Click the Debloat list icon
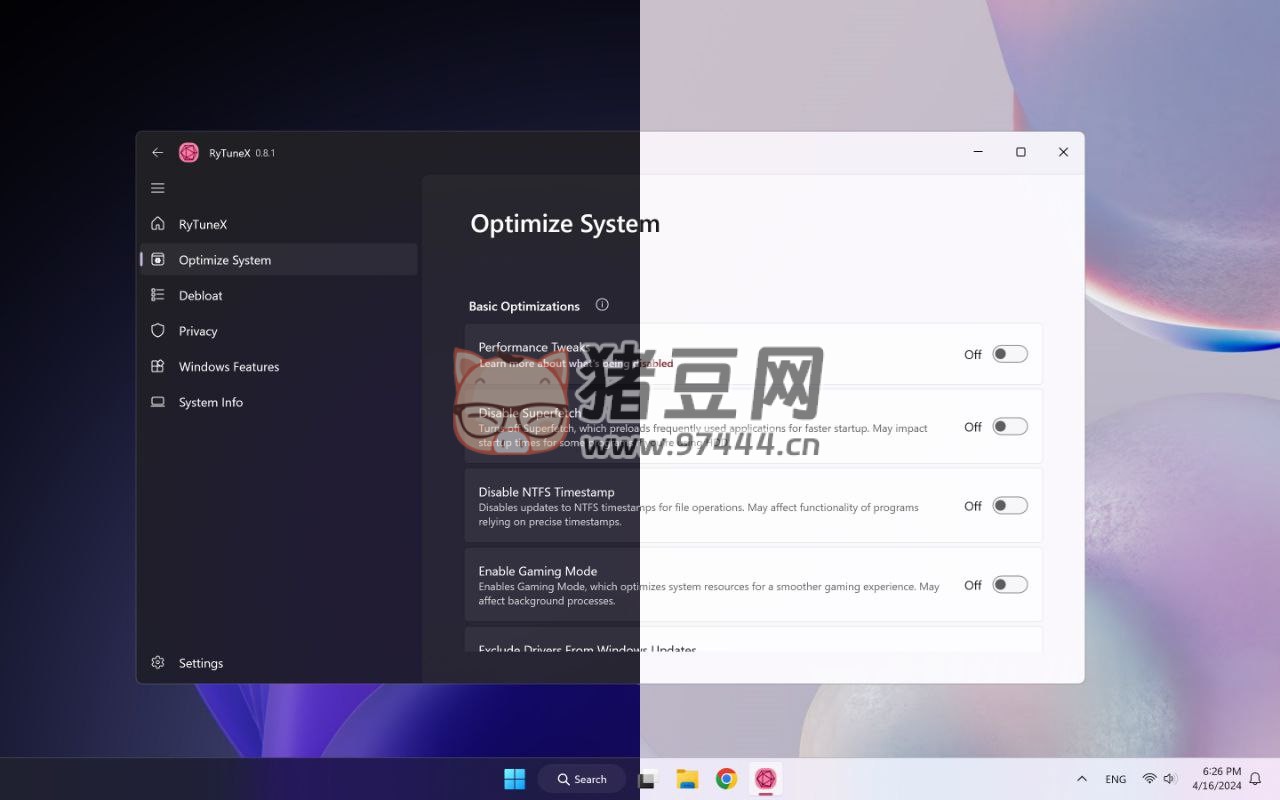Image resolution: width=1280 pixels, height=800 pixels. [x=157, y=295]
